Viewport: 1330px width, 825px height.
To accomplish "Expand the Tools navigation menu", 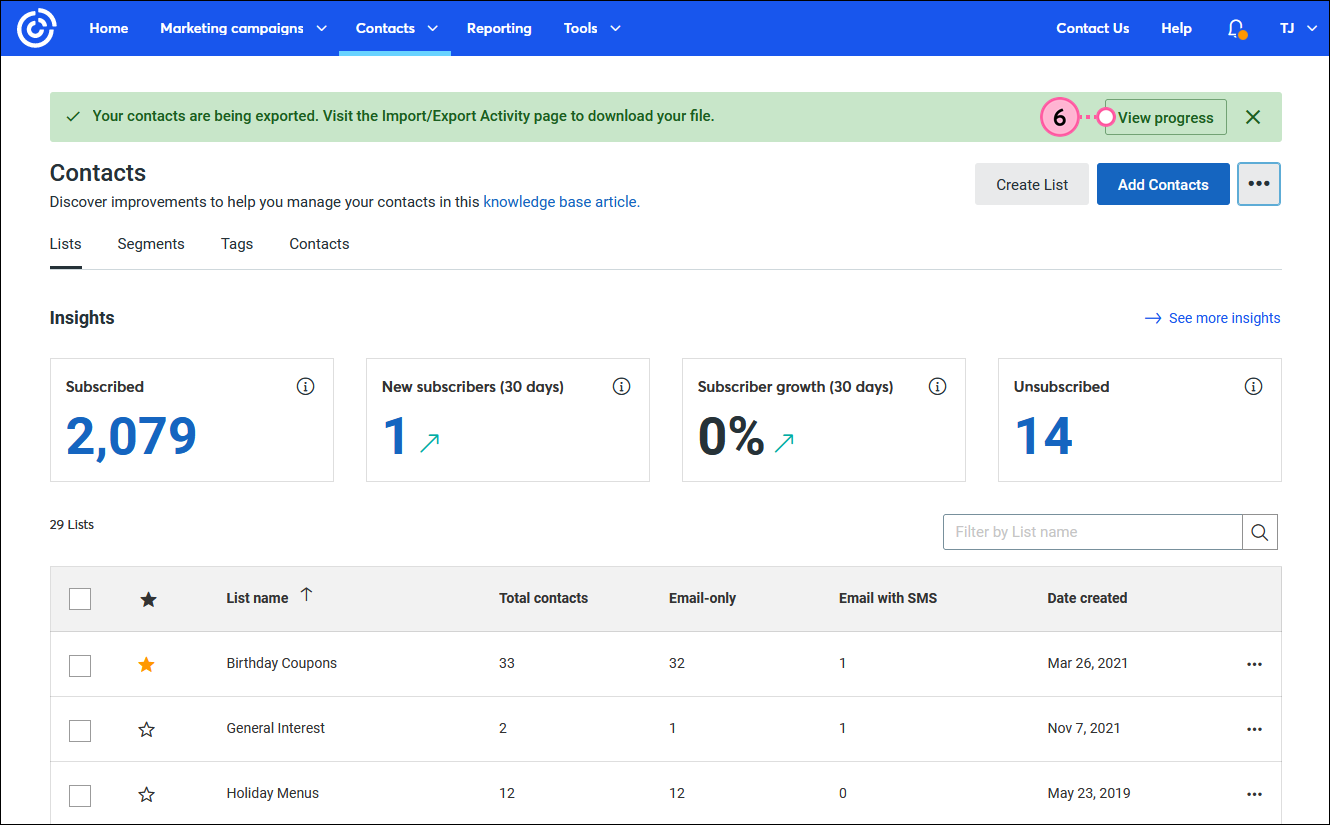I will tap(592, 28).
